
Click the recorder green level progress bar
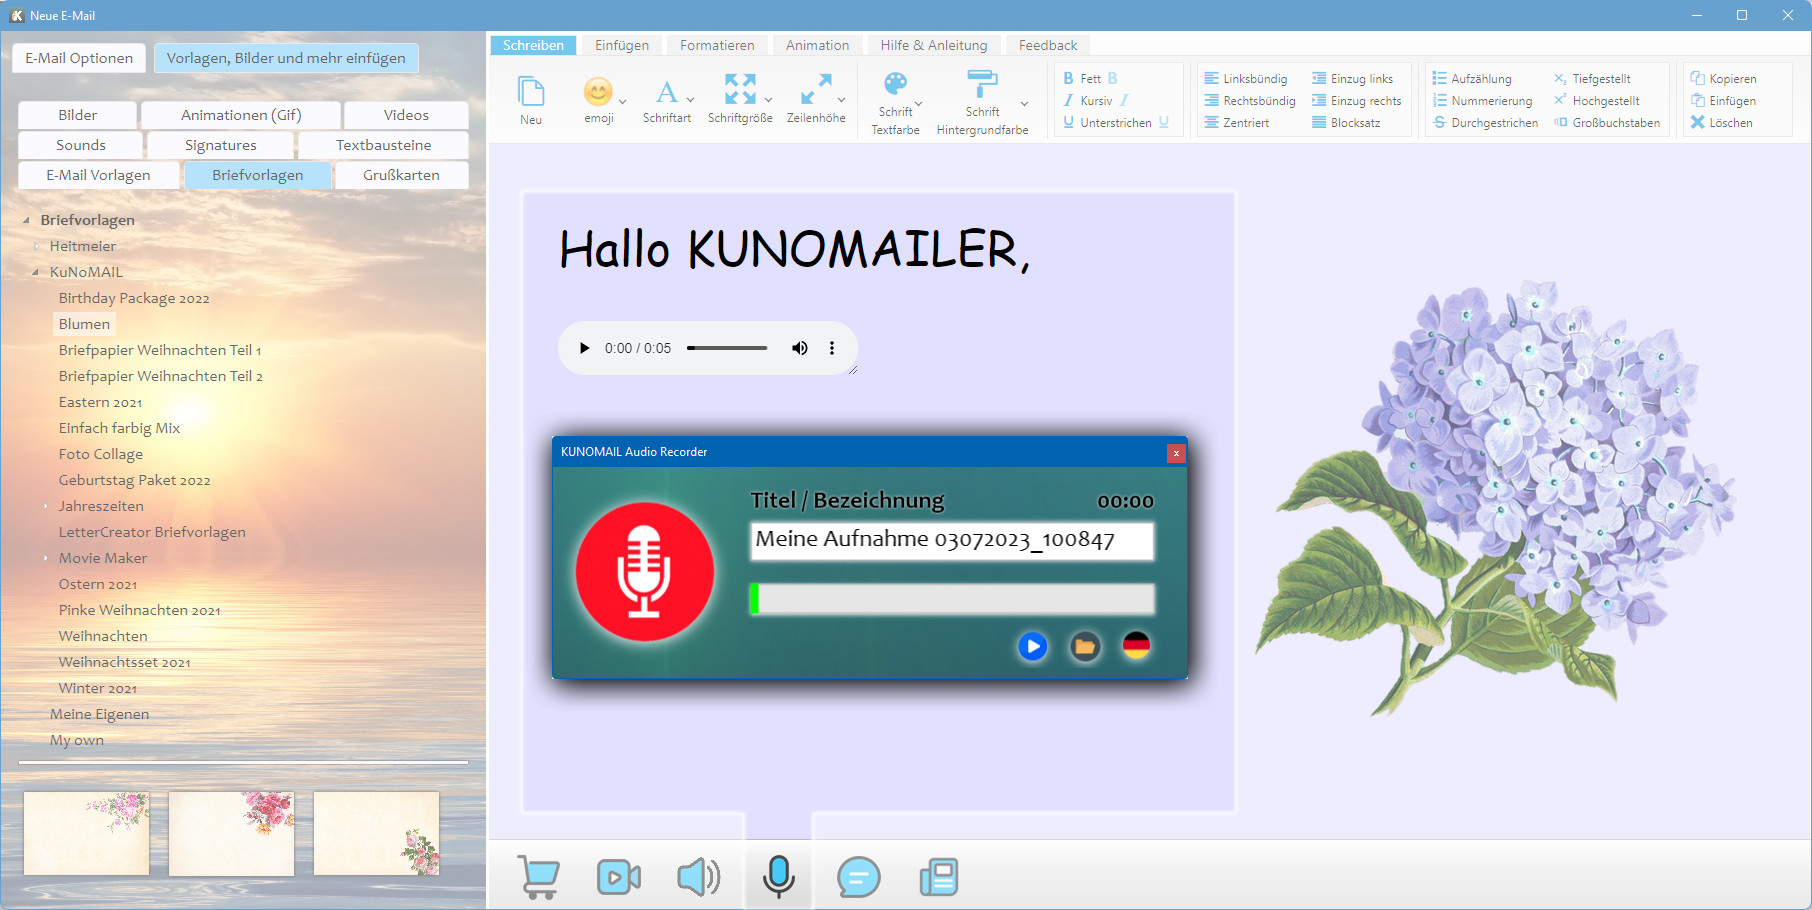[952, 599]
